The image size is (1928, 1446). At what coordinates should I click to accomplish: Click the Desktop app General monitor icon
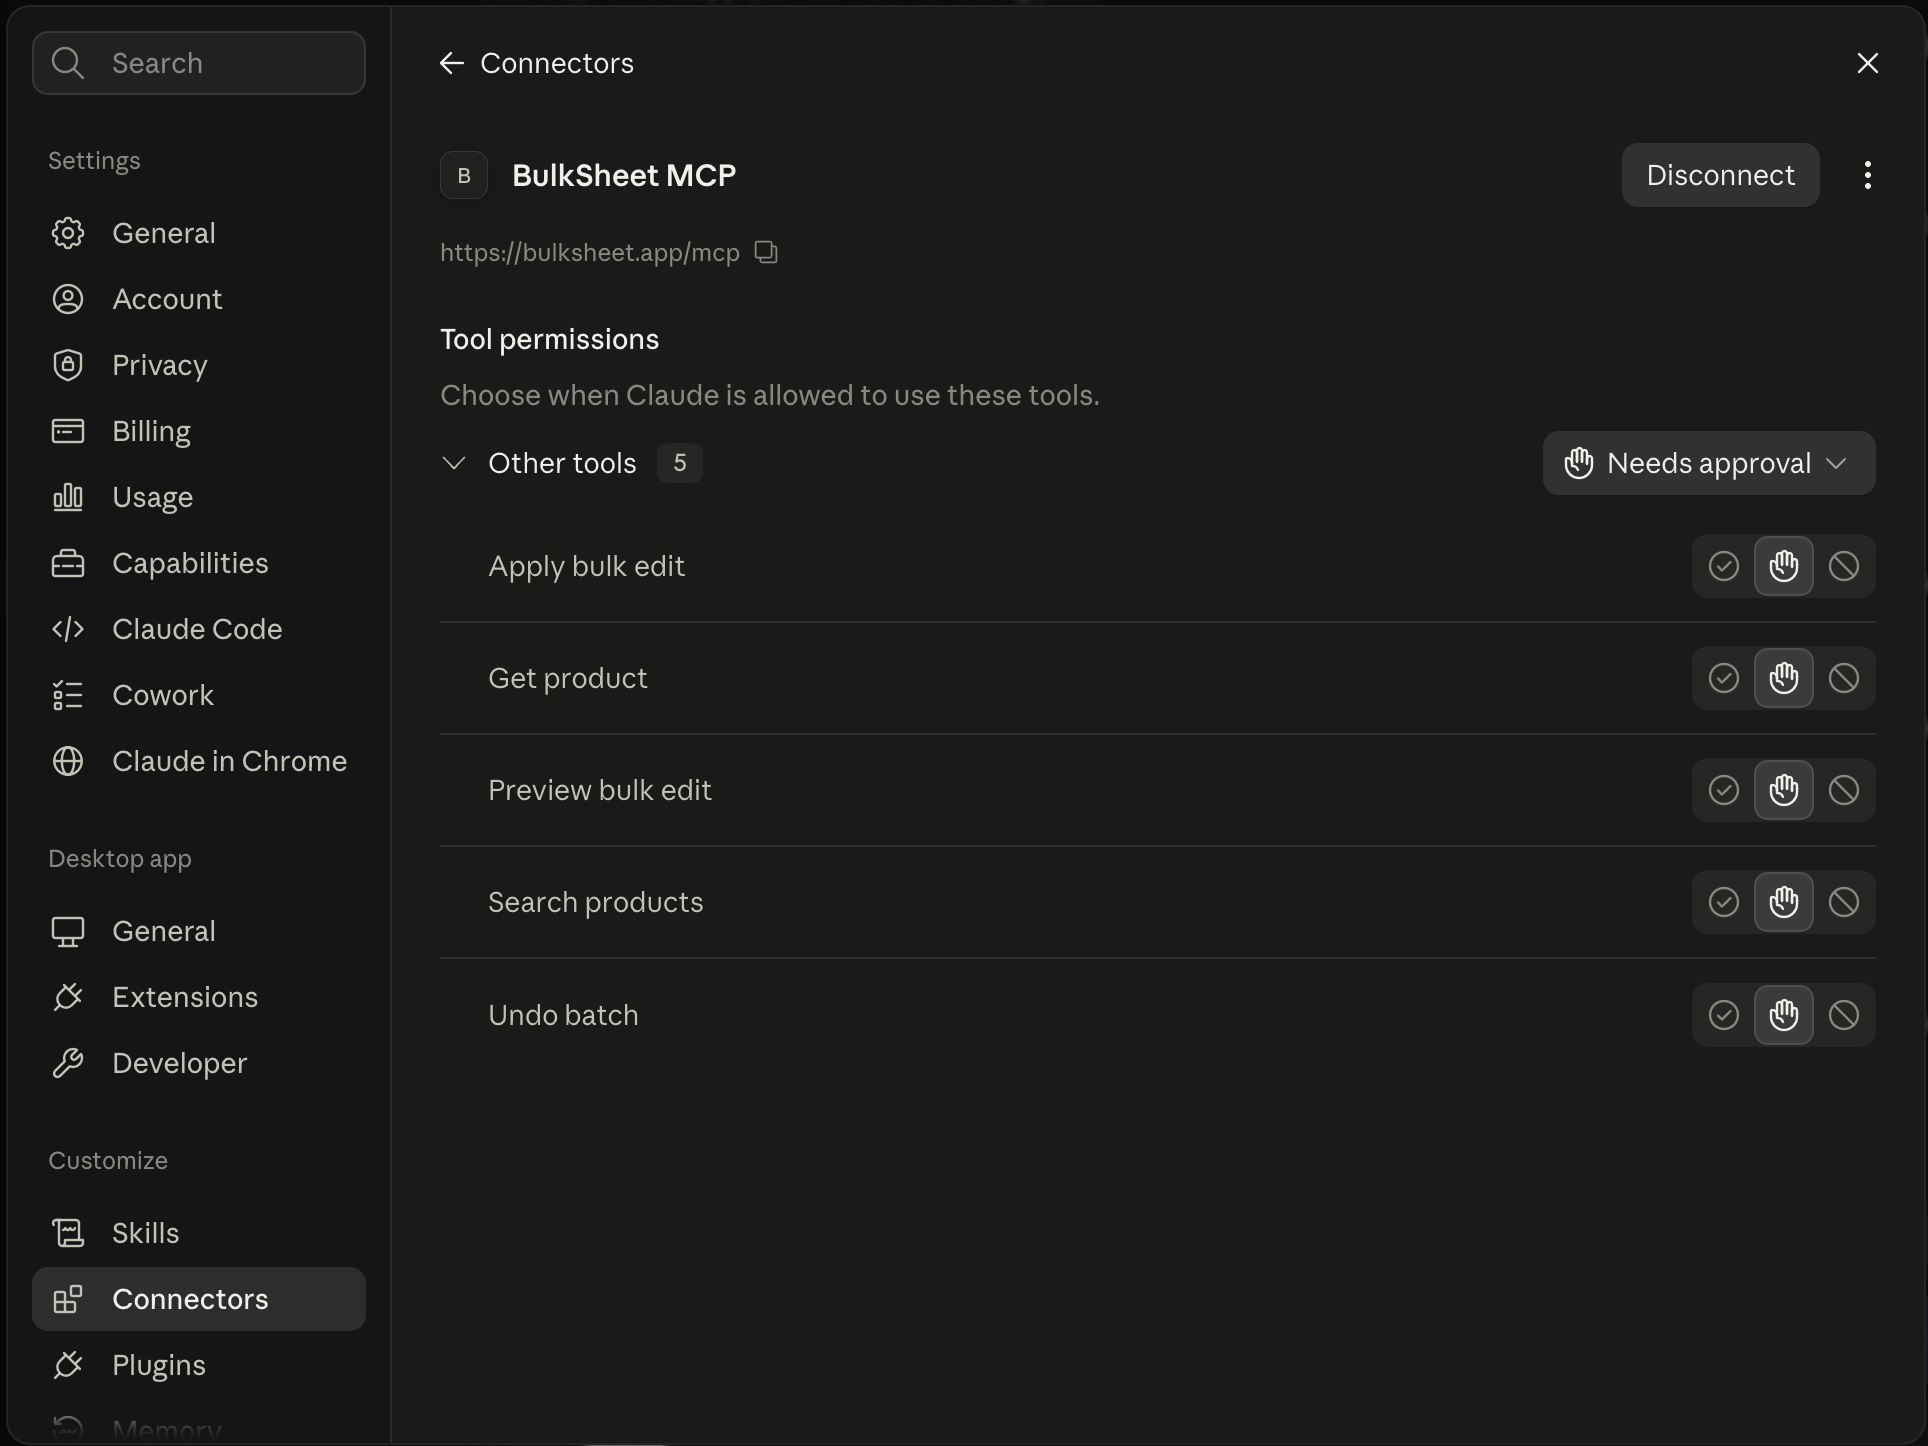[x=68, y=931]
